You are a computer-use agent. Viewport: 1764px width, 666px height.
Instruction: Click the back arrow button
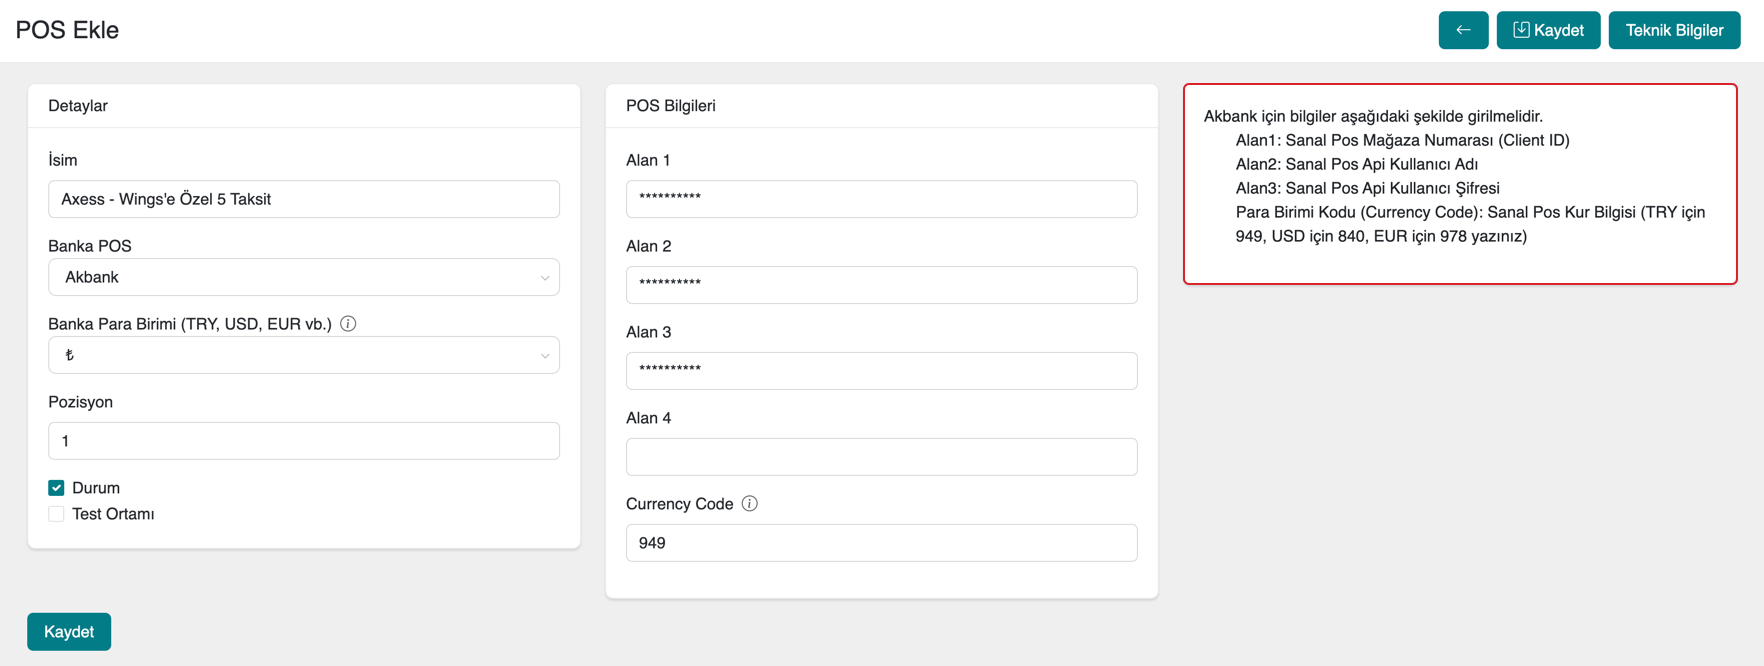(x=1462, y=30)
